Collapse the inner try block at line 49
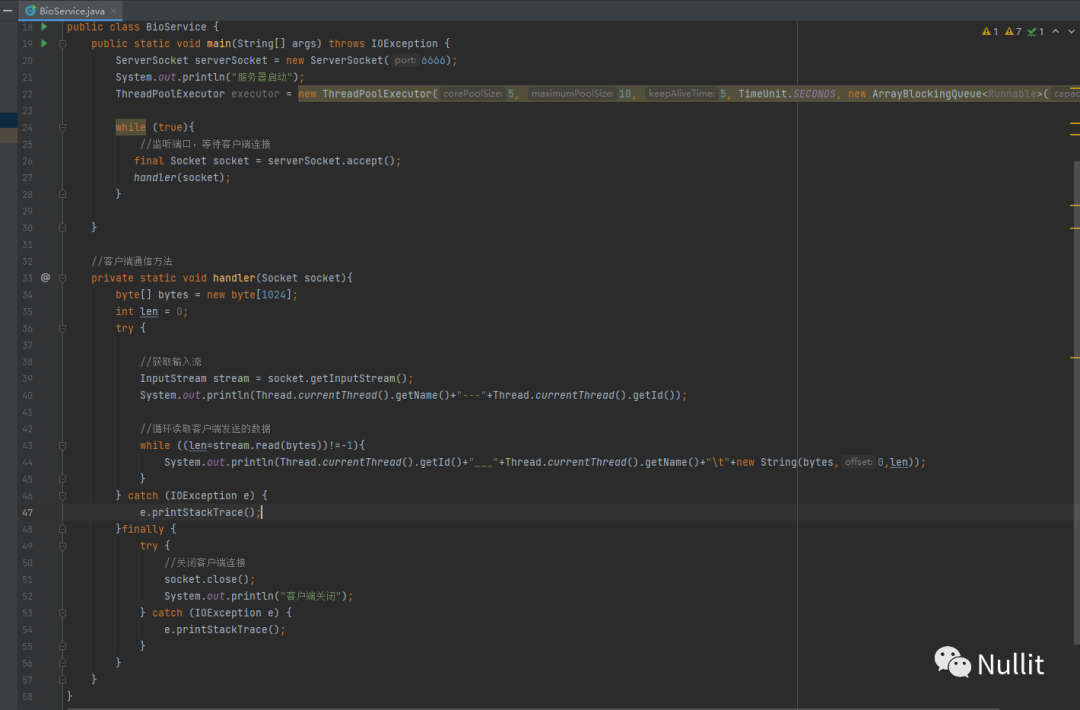The height and width of the screenshot is (710, 1080). [63, 546]
